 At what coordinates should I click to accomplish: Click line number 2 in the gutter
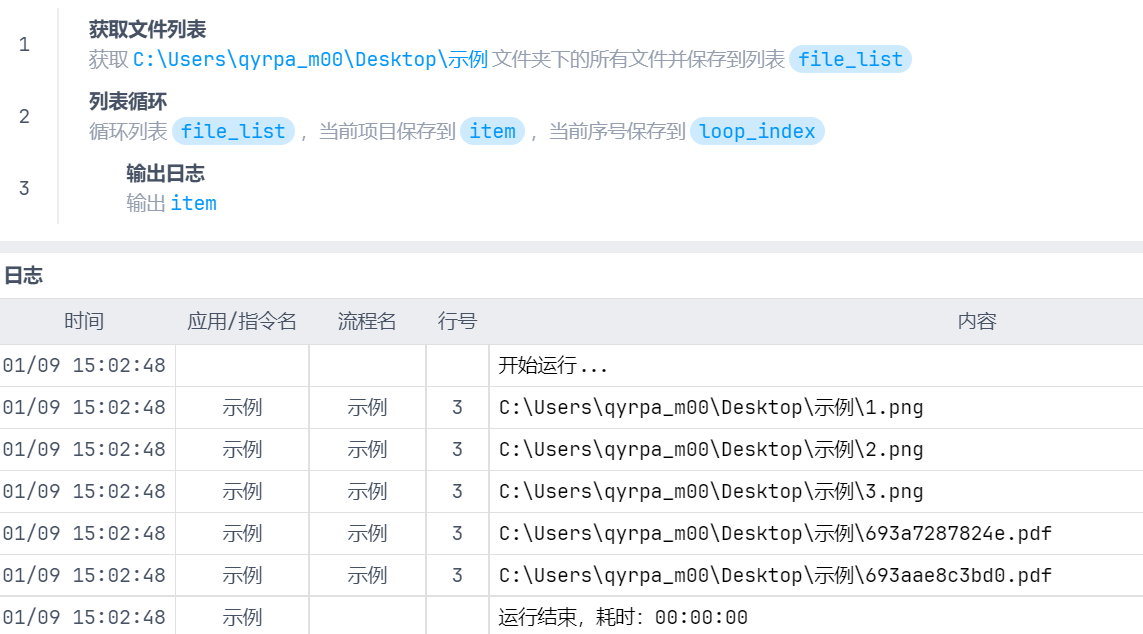tap(24, 116)
